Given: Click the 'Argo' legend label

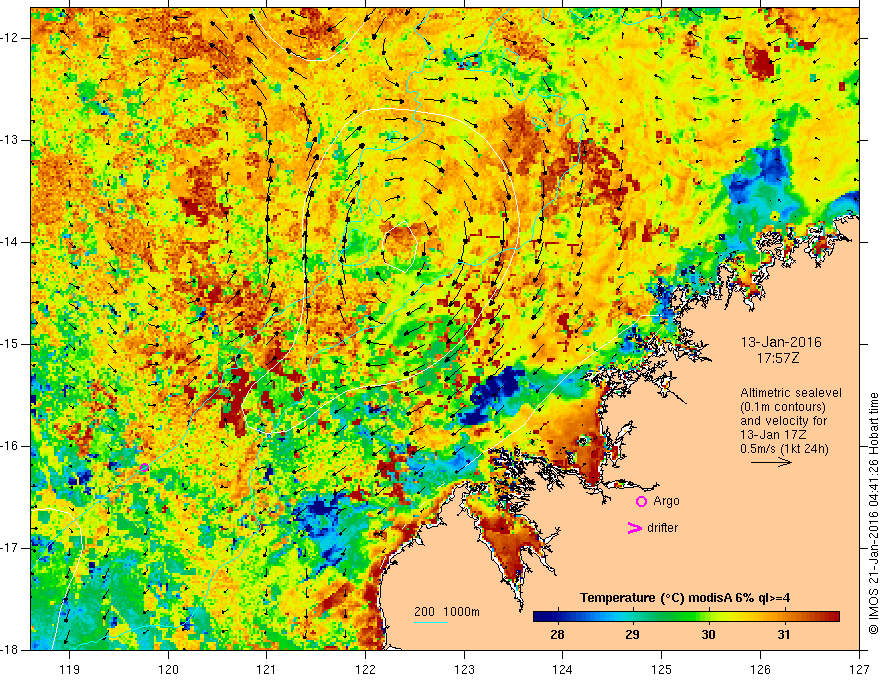Looking at the screenshot, I should click(666, 501).
